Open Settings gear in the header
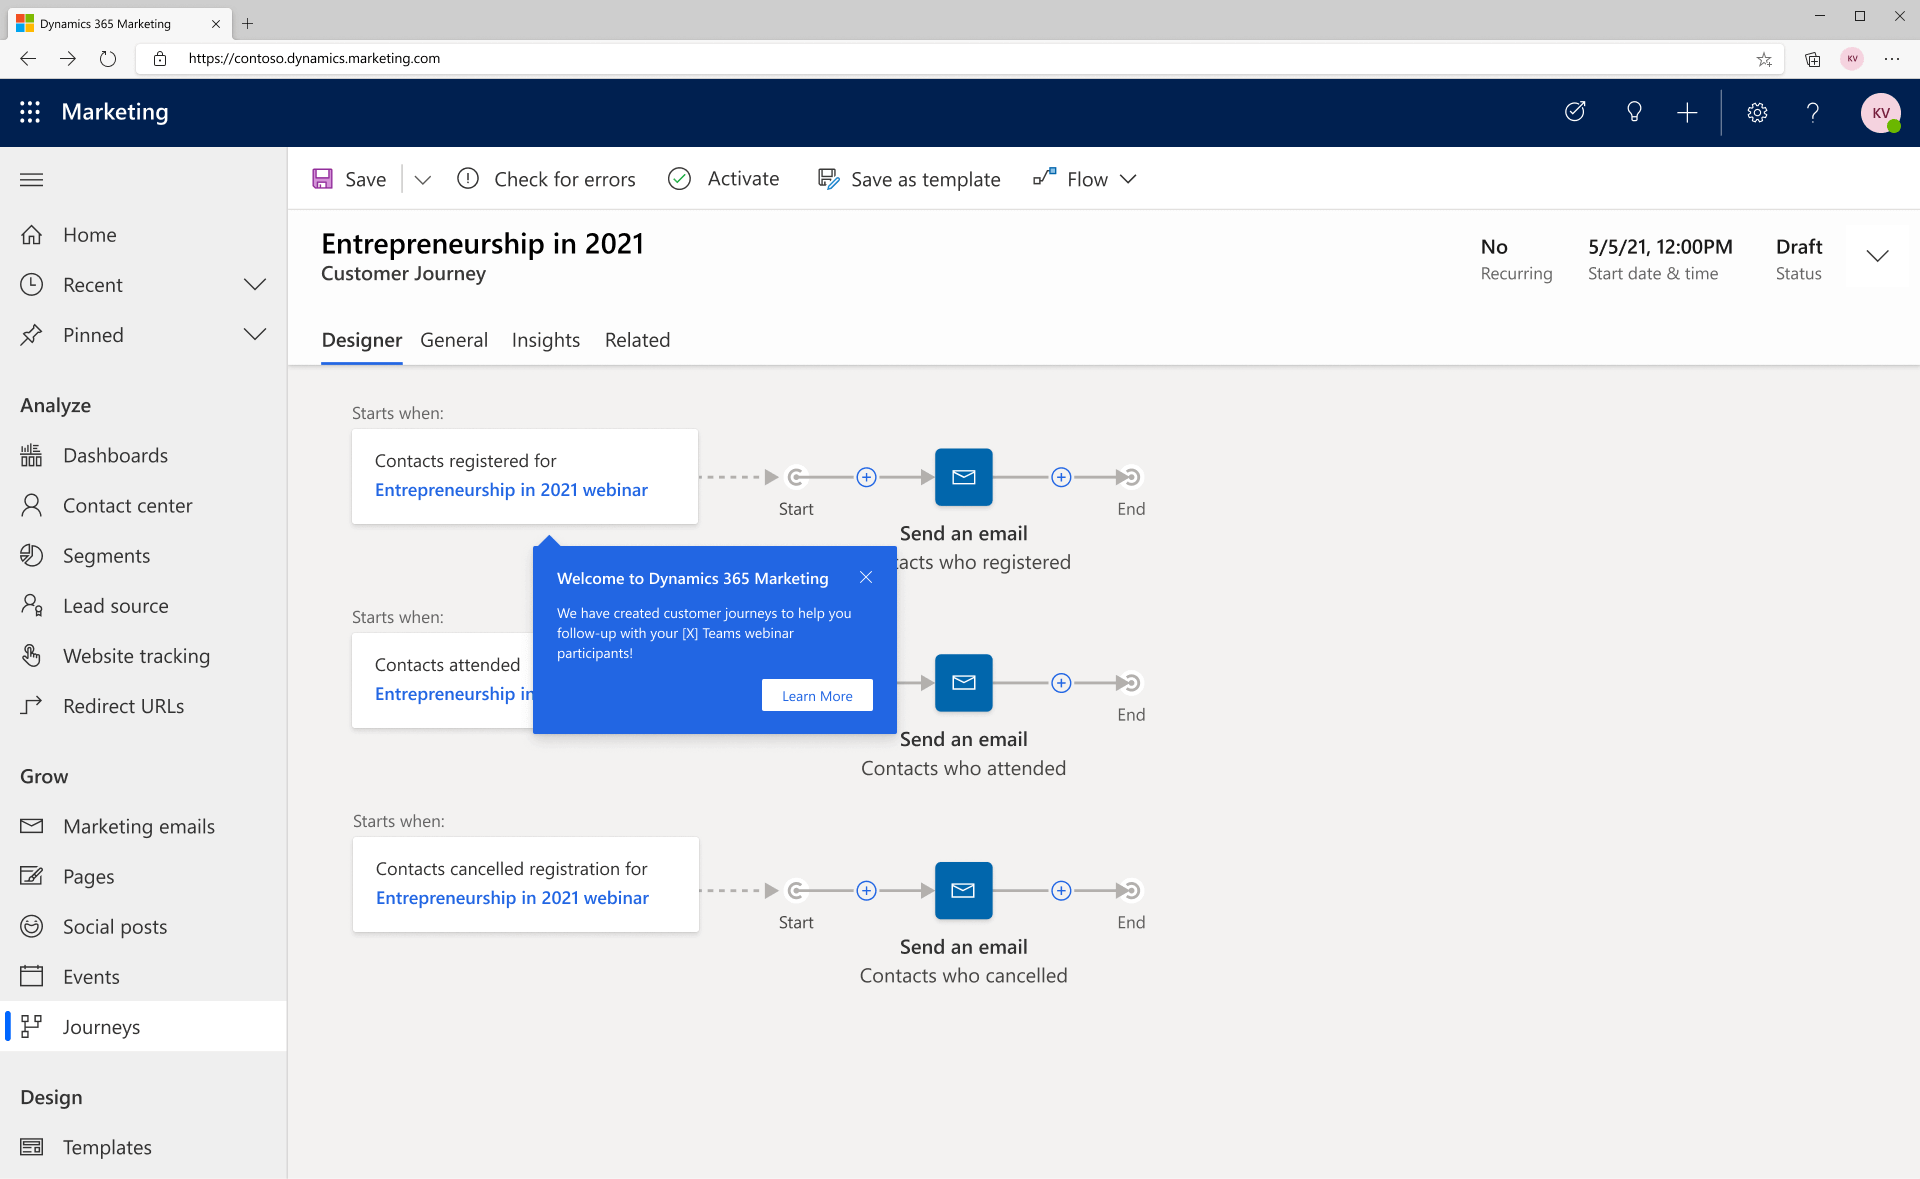Image resolution: width=1920 pixels, height=1179 pixels. (1757, 112)
